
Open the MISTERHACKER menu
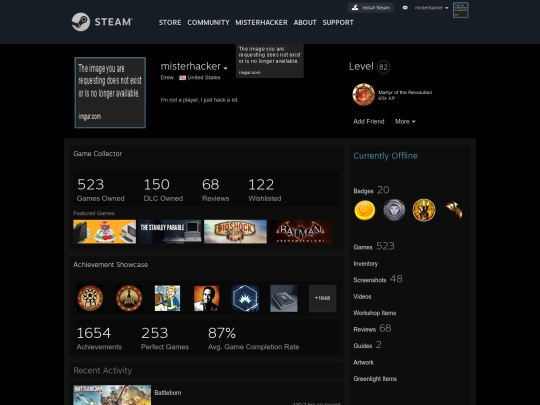tap(261, 22)
